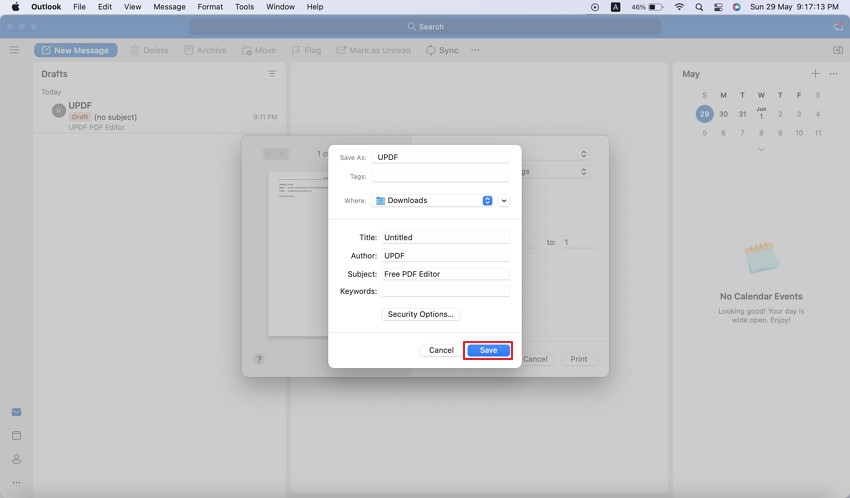Open the UPDF draft message
Image resolution: width=850 pixels, height=498 pixels.
(160, 116)
